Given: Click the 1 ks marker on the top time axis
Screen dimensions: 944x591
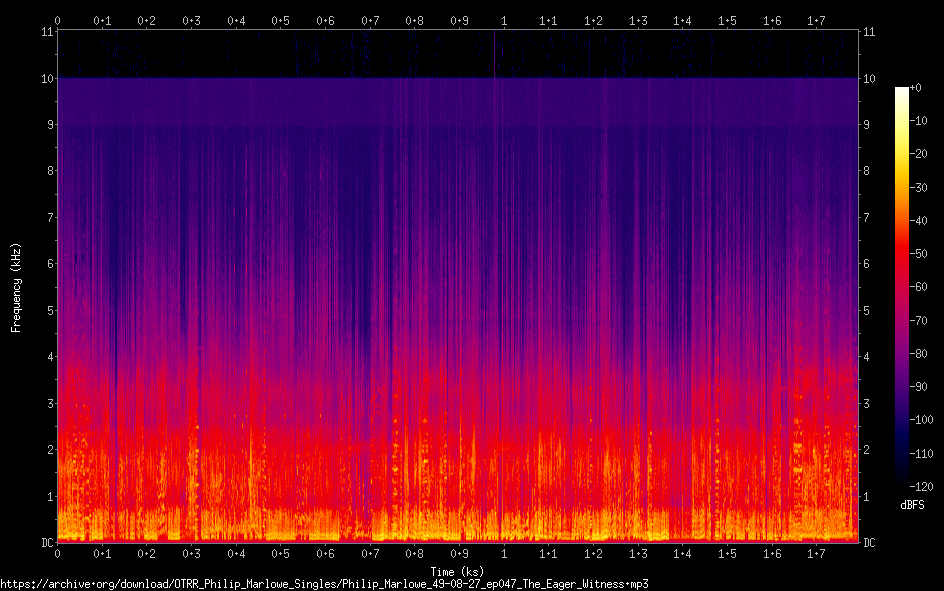Looking at the screenshot, I should coord(503,20).
